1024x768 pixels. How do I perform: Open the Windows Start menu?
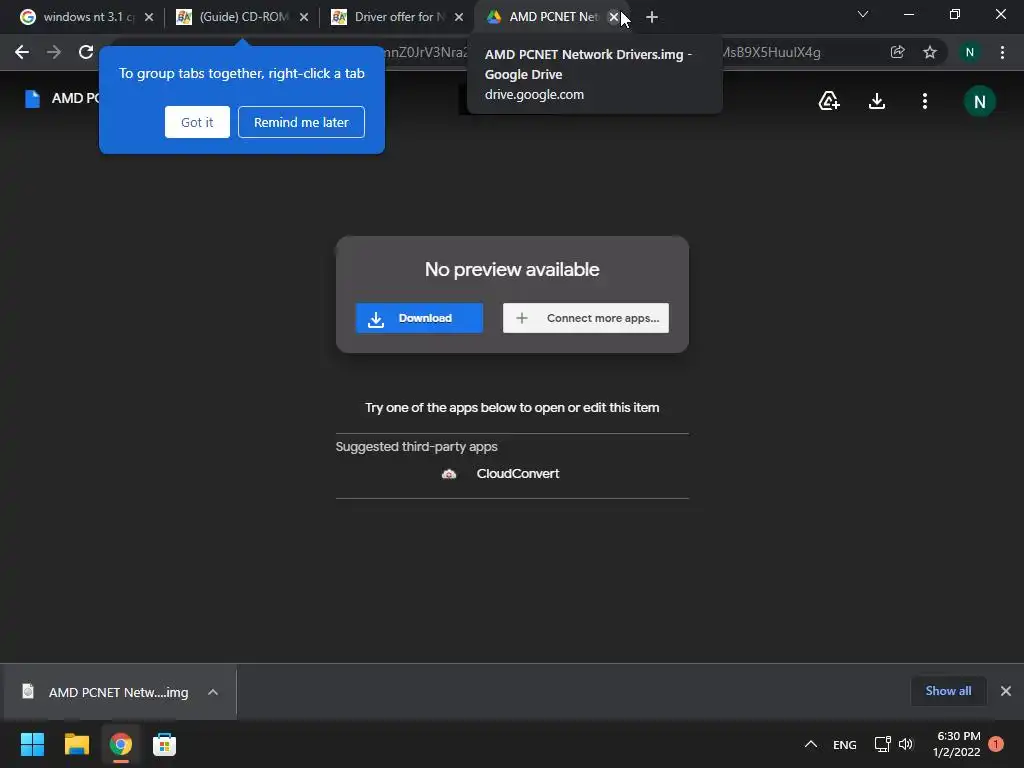point(32,744)
